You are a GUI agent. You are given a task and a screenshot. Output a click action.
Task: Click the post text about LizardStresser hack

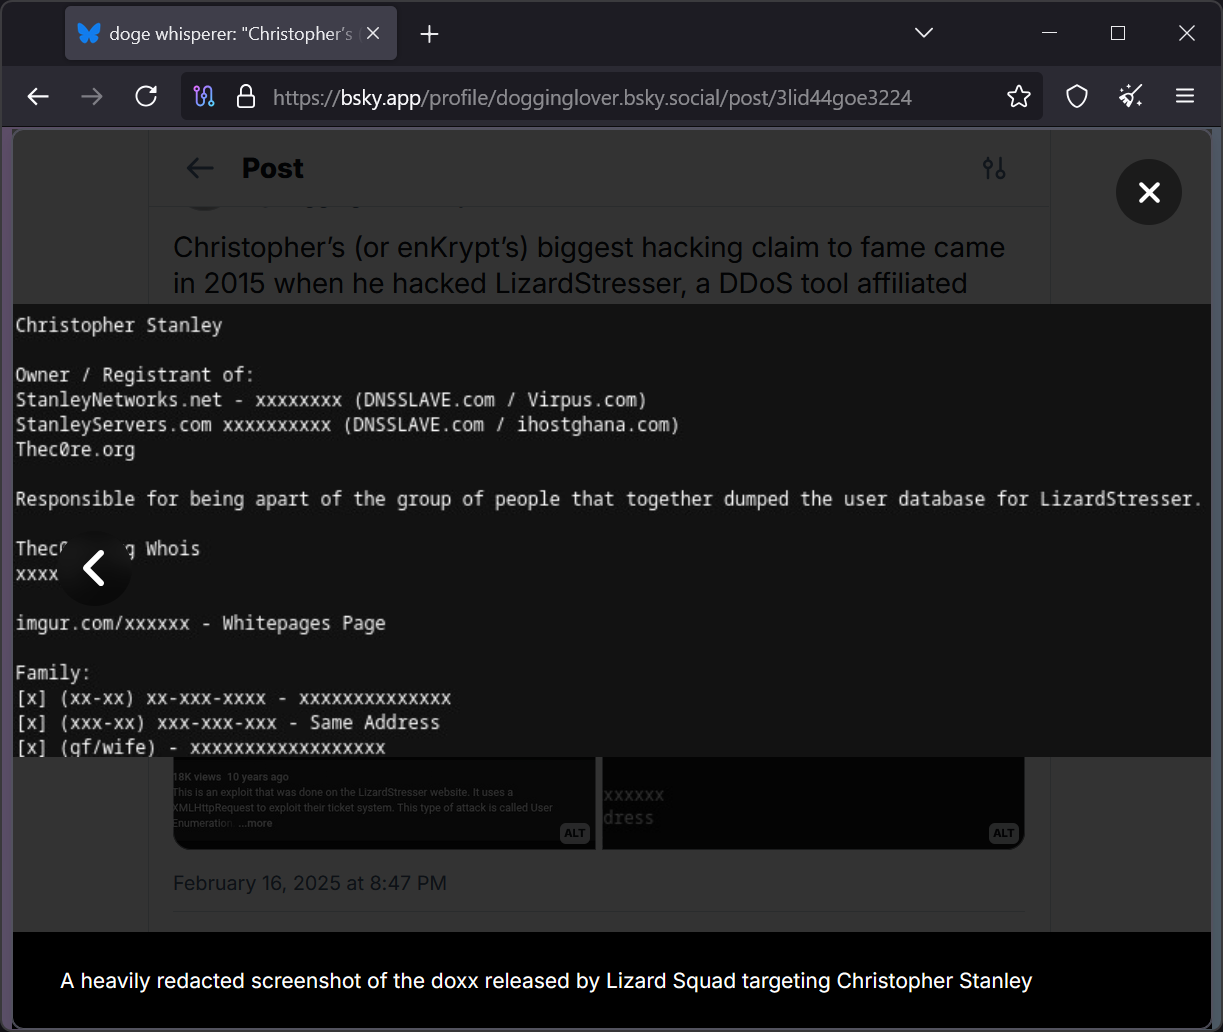click(x=589, y=265)
